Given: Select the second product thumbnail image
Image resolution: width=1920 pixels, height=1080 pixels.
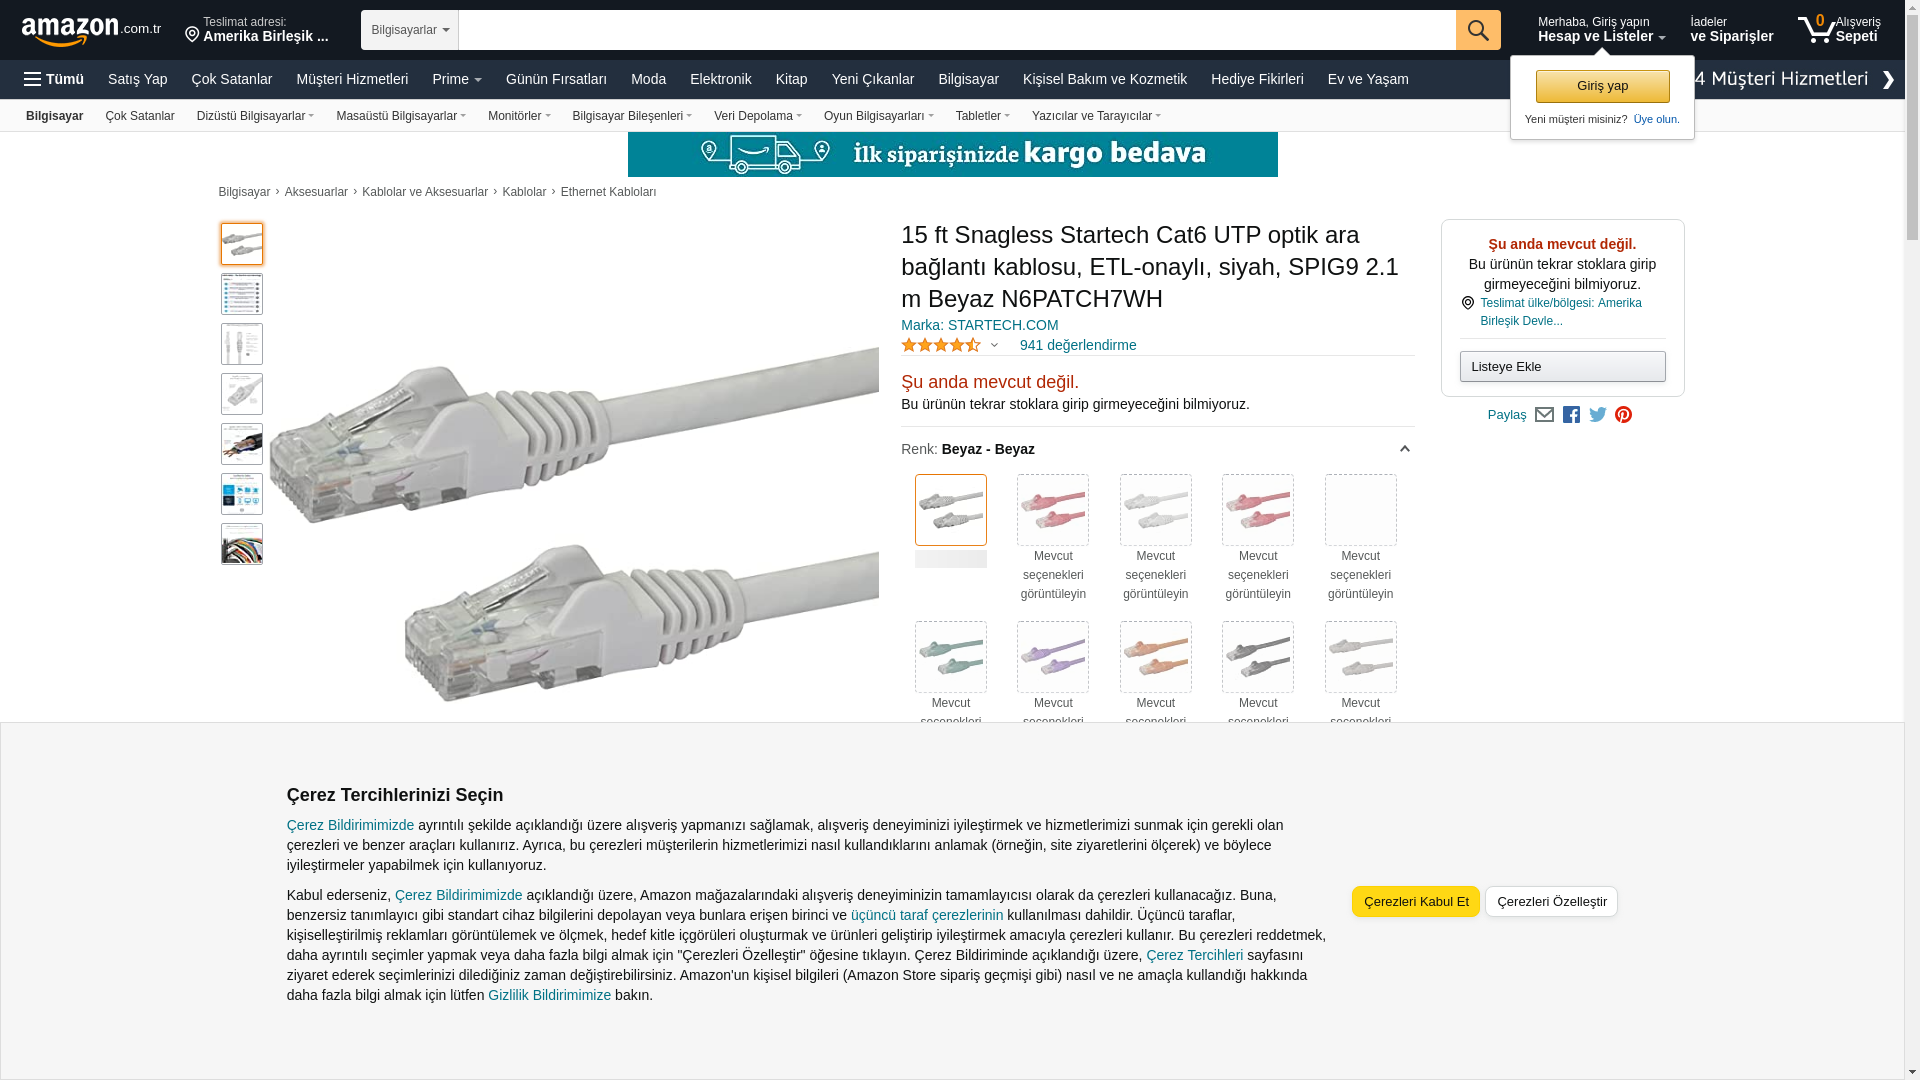Looking at the screenshot, I should pyautogui.click(x=242, y=294).
